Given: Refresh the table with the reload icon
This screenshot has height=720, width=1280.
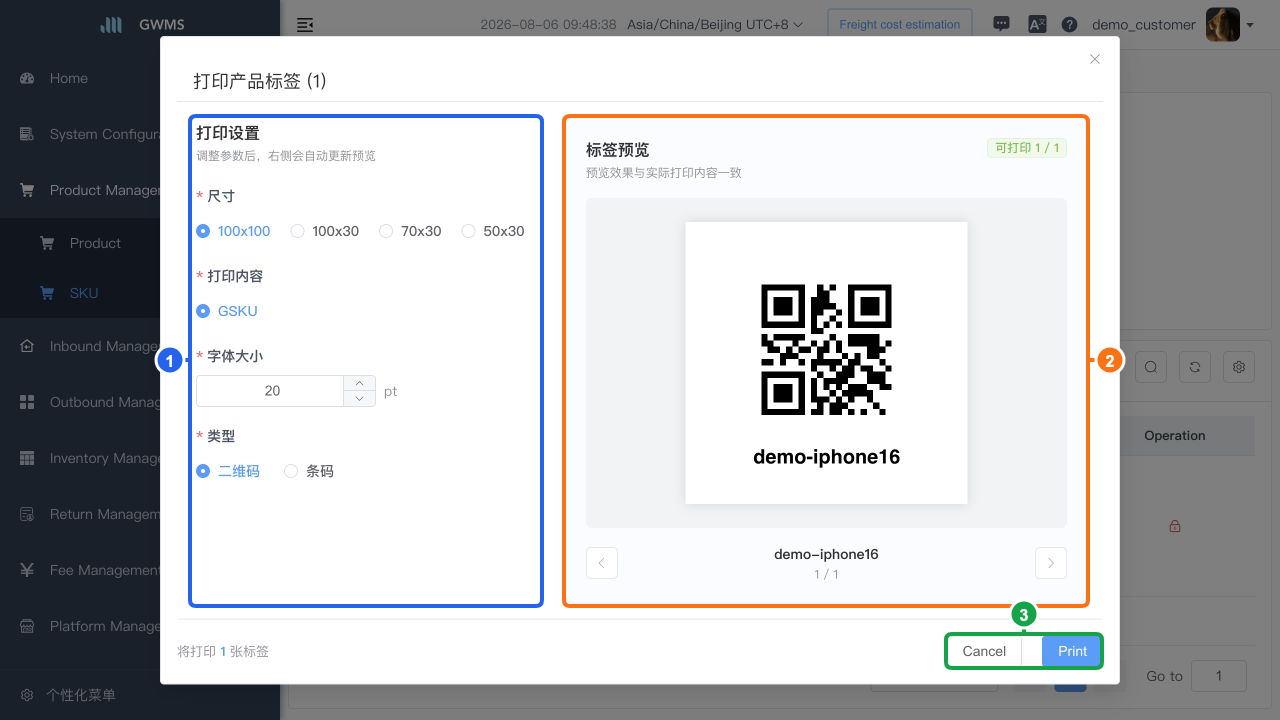Looking at the screenshot, I should click(1195, 367).
